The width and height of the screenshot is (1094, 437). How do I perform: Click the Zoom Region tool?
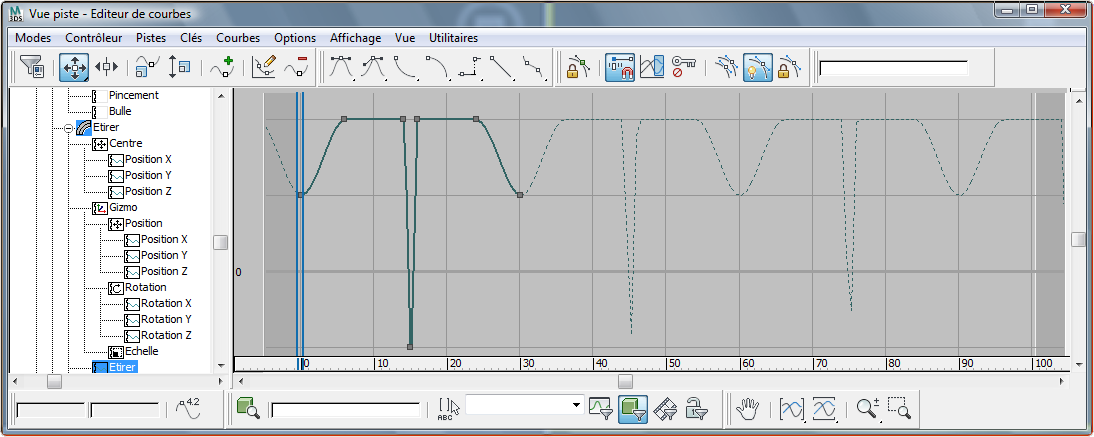899,408
